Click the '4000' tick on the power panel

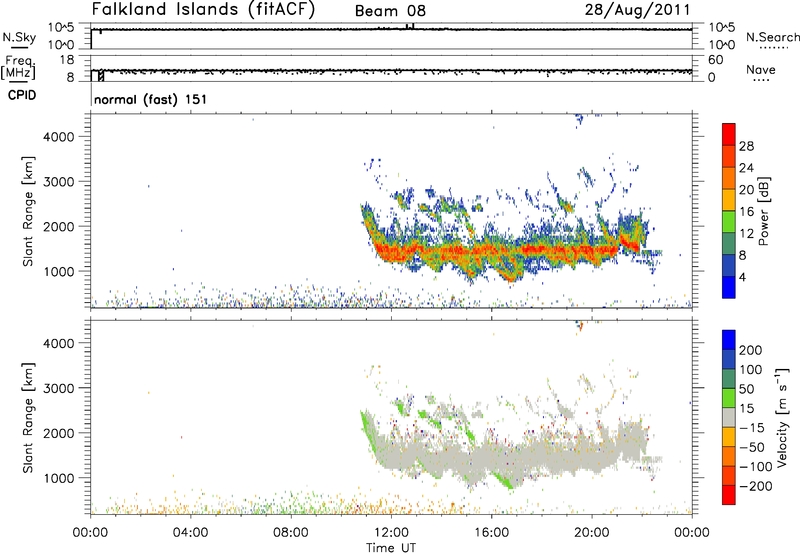59,137
